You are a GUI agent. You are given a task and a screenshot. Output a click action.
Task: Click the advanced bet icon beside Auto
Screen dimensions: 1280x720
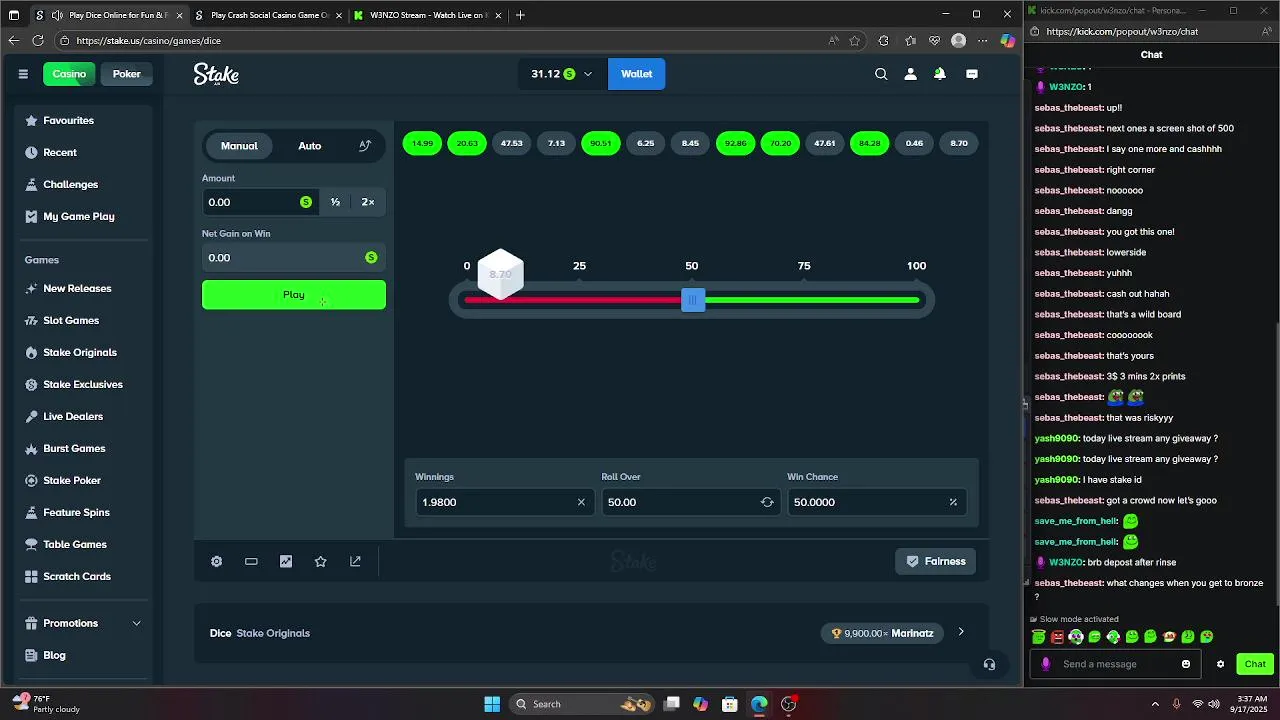pyautogui.click(x=365, y=146)
